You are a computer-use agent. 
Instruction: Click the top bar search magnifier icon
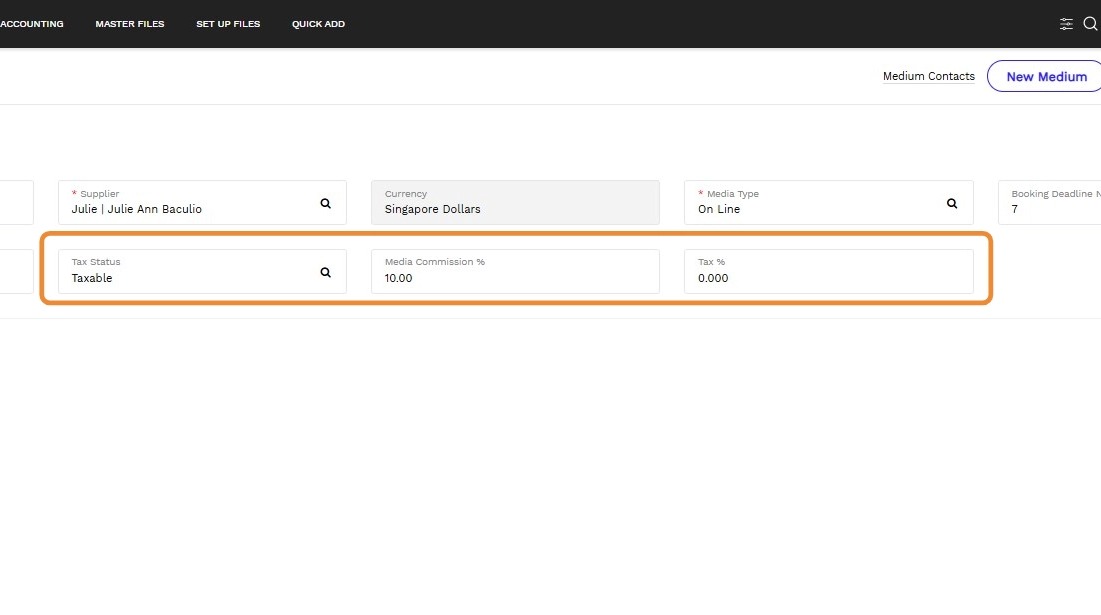coord(1090,24)
